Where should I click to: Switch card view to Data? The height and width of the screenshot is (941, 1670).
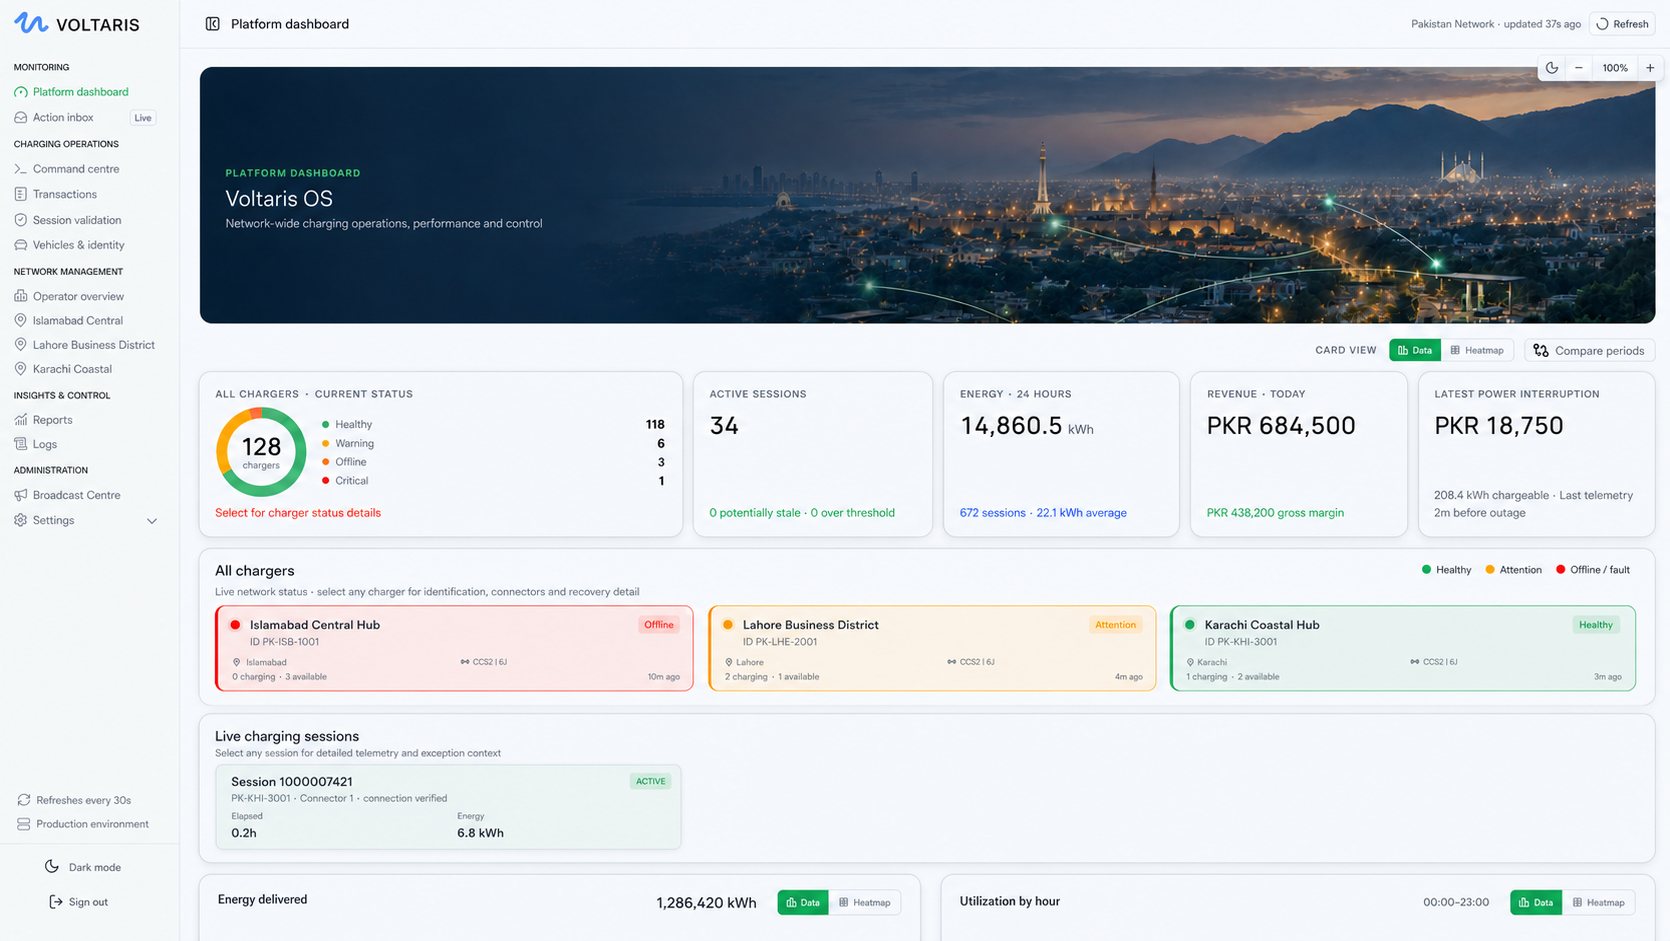(1414, 350)
